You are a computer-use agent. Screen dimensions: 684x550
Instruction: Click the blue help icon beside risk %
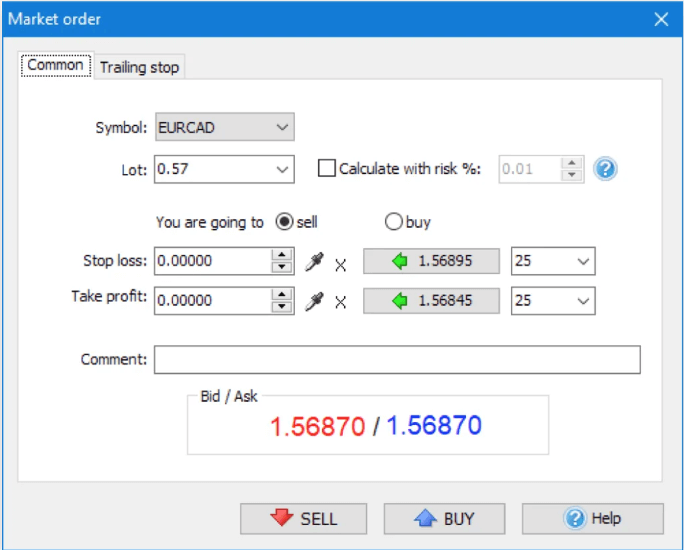click(604, 169)
